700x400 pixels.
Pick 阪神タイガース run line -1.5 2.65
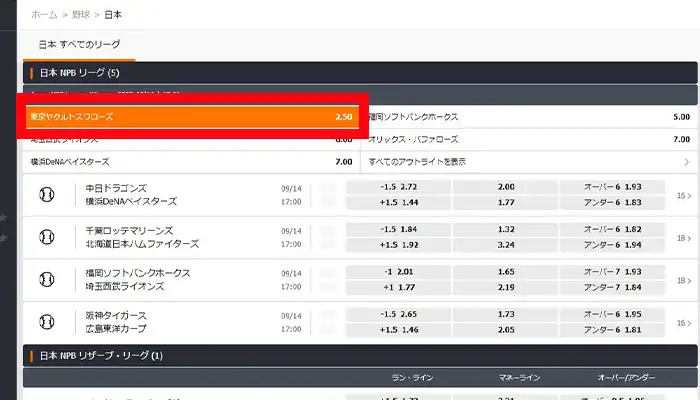pyautogui.click(x=399, y=314)
